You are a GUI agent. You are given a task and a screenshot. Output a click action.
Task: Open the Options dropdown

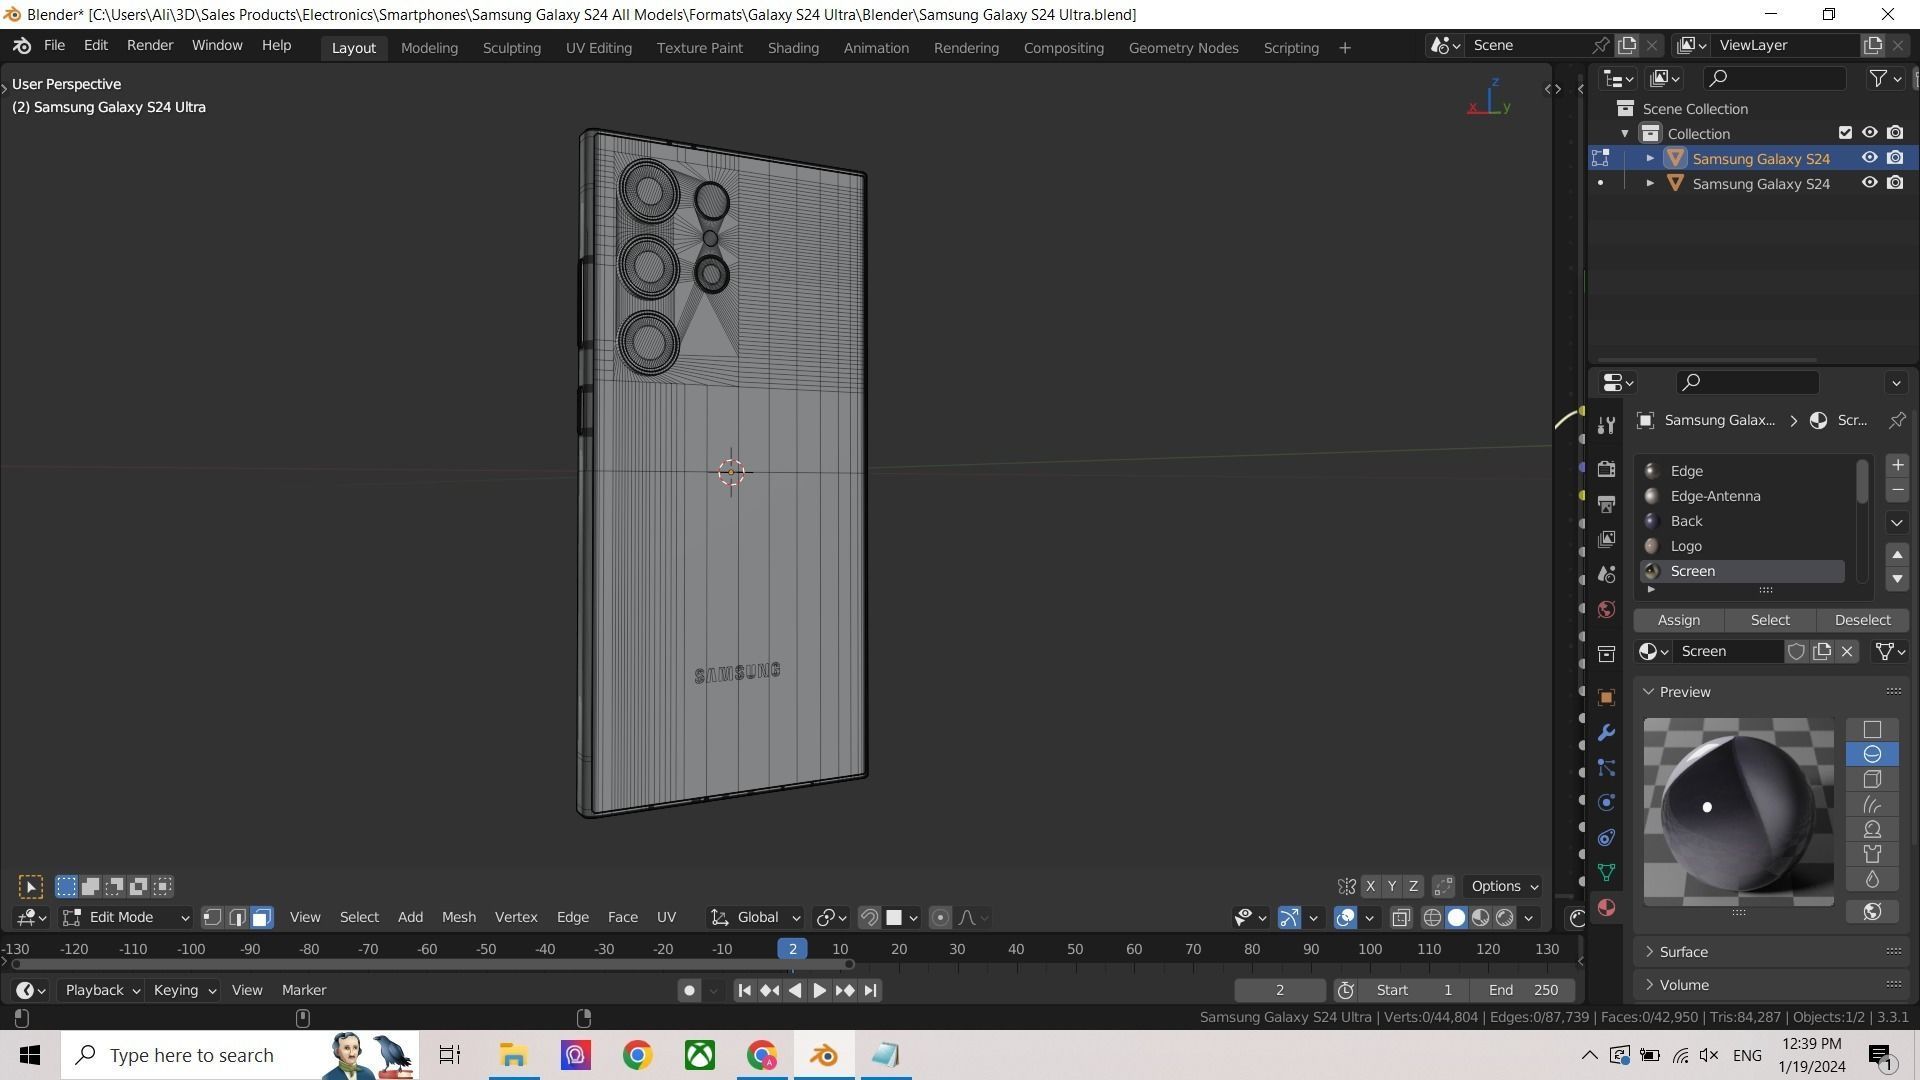1504,886
